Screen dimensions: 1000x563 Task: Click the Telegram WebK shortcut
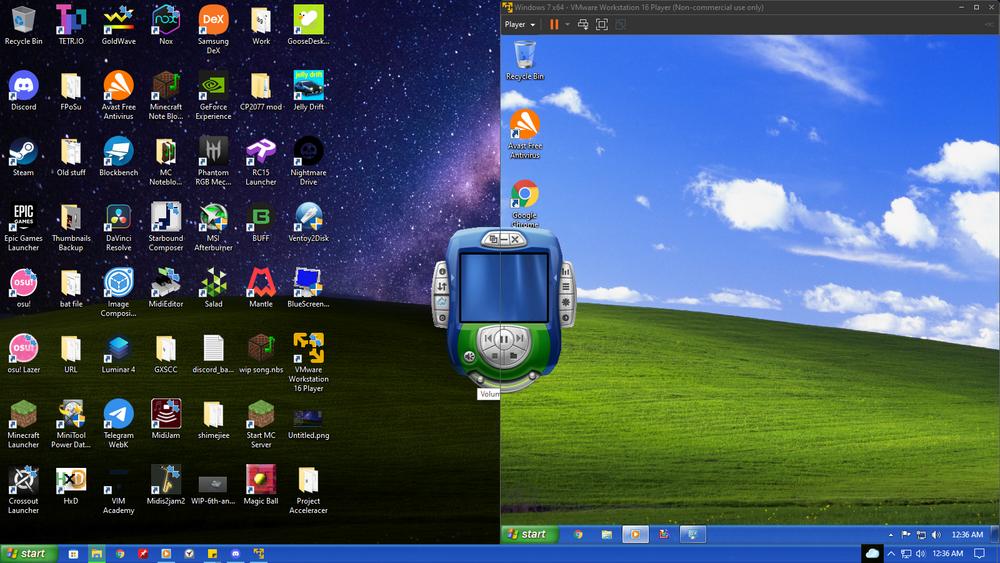tap(119, 423)
